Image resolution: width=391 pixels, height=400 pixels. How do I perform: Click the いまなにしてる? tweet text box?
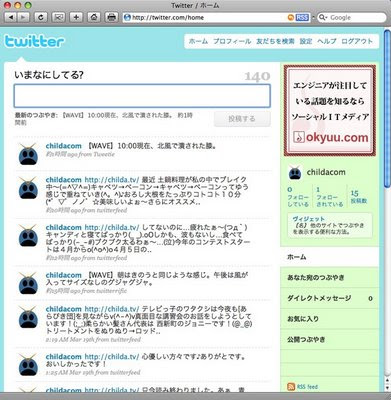142,96
